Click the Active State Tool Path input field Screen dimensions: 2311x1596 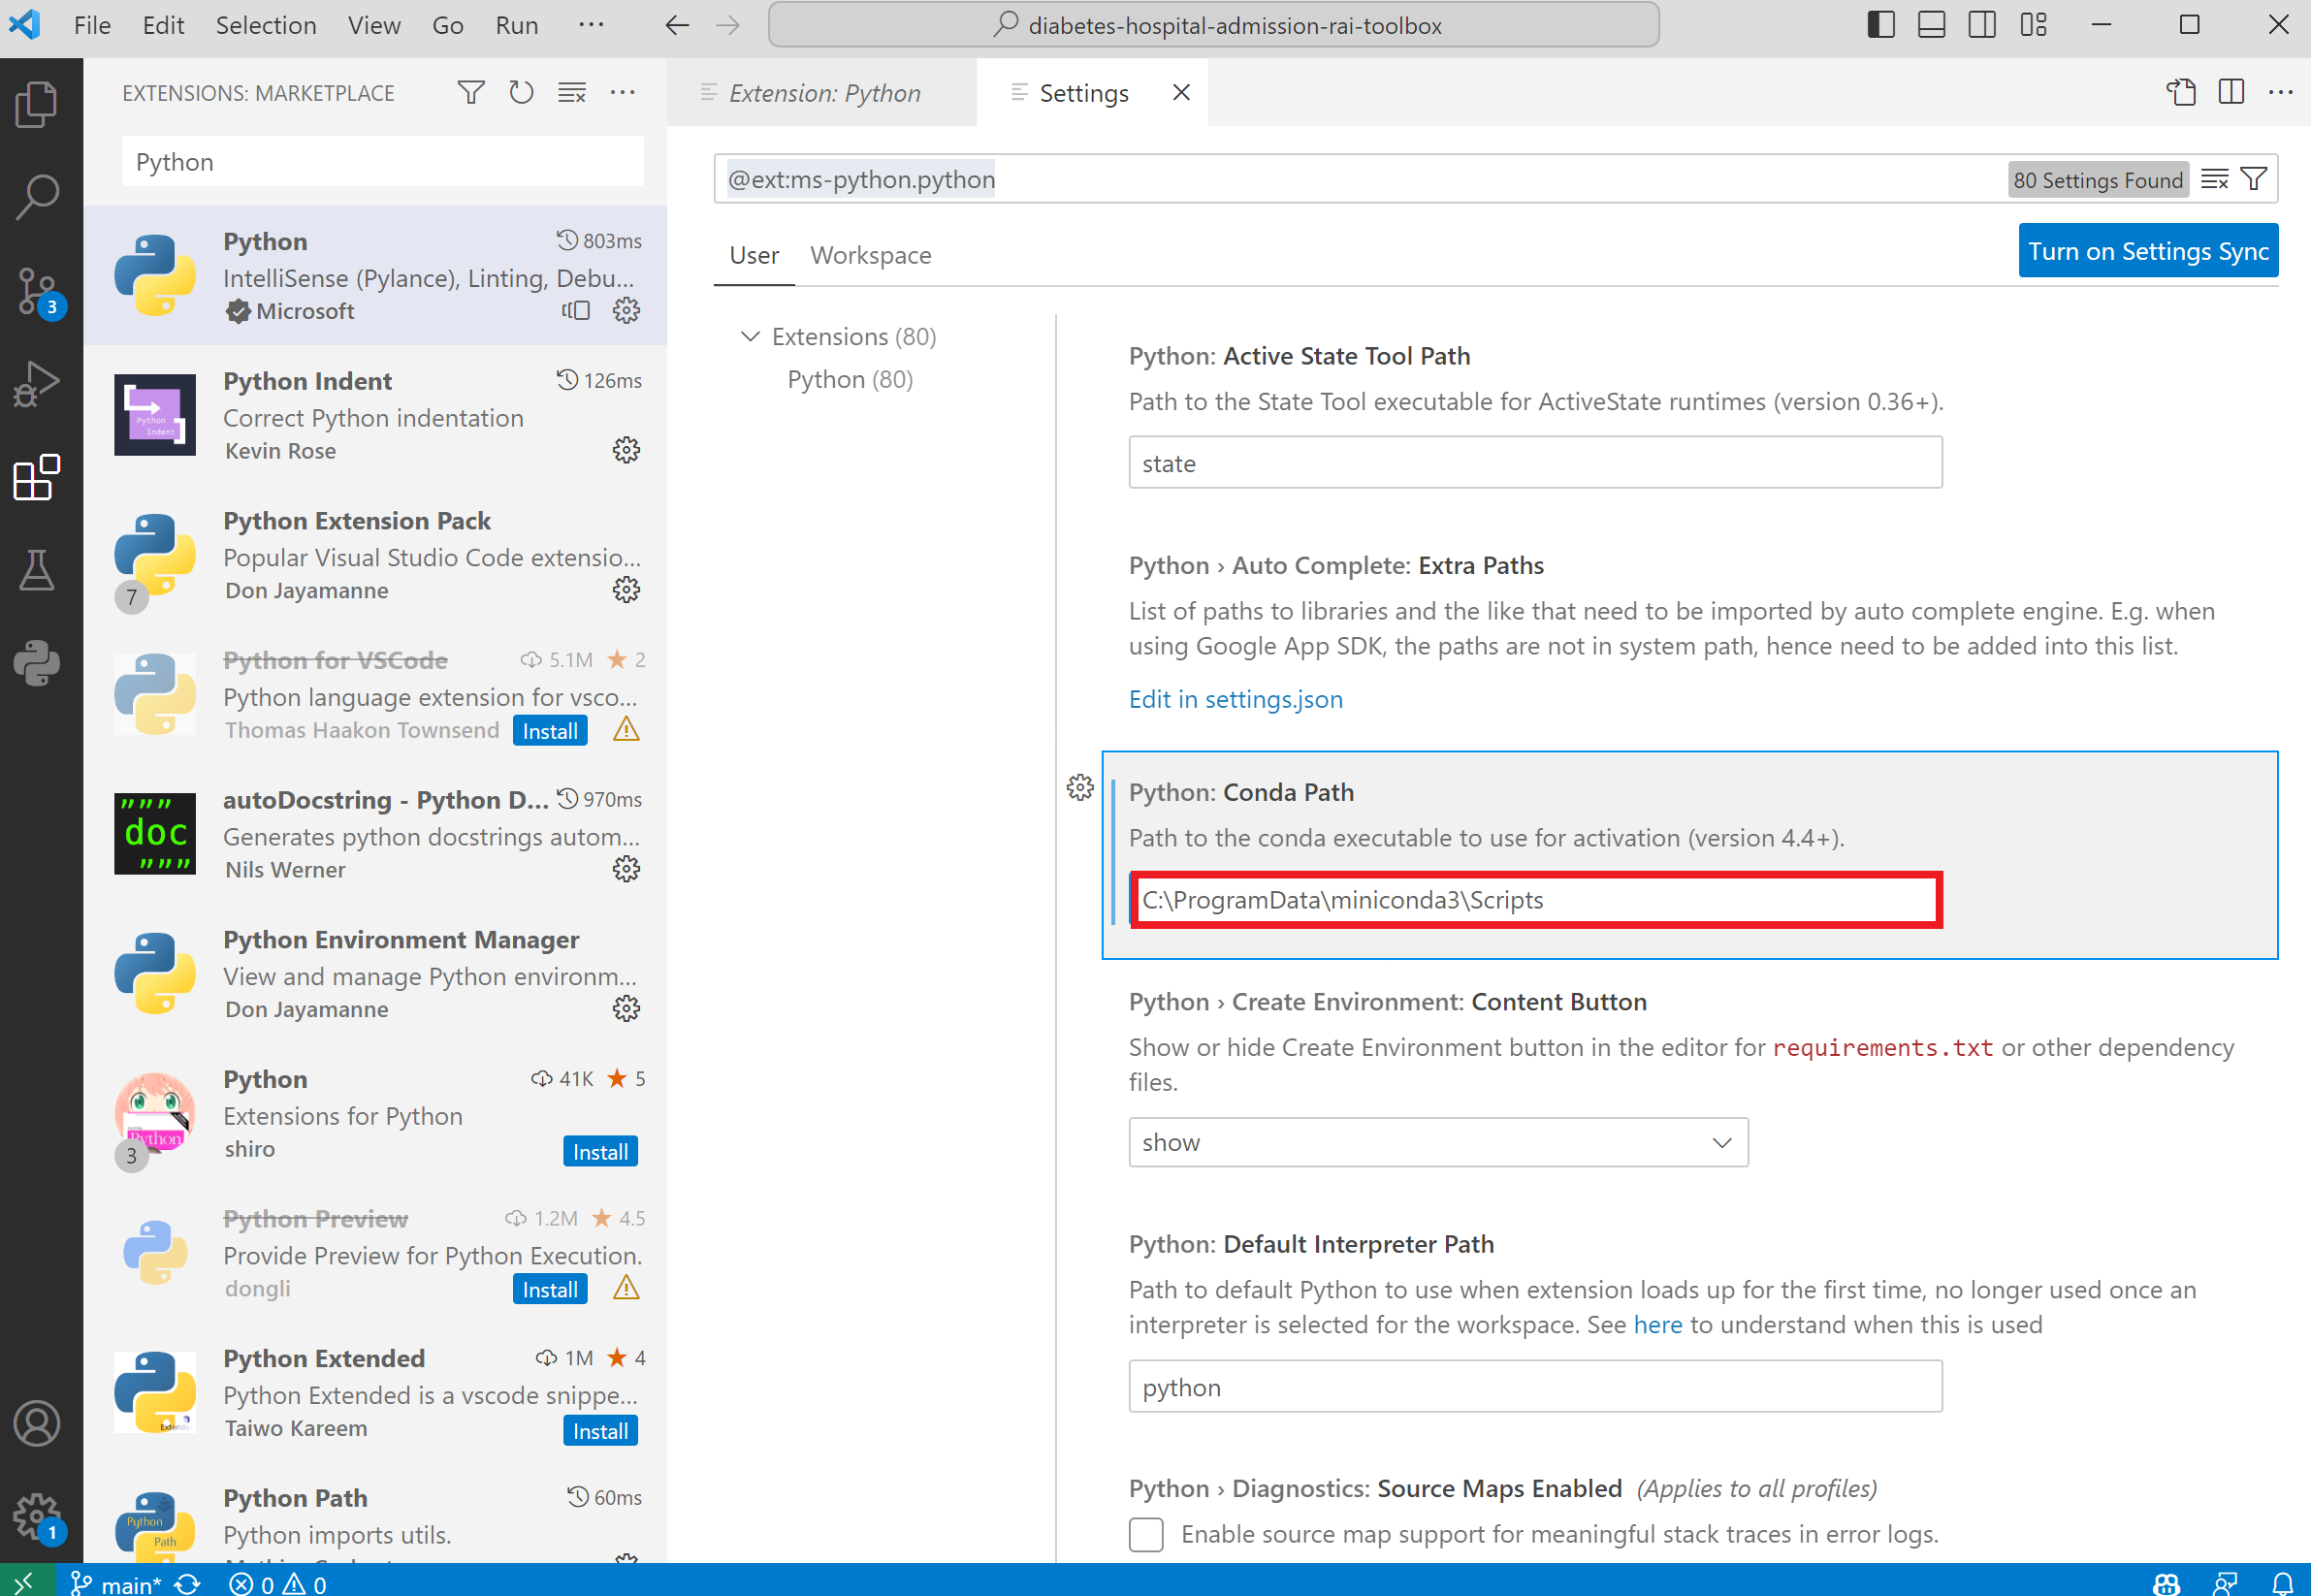[x=1535, y=463]
